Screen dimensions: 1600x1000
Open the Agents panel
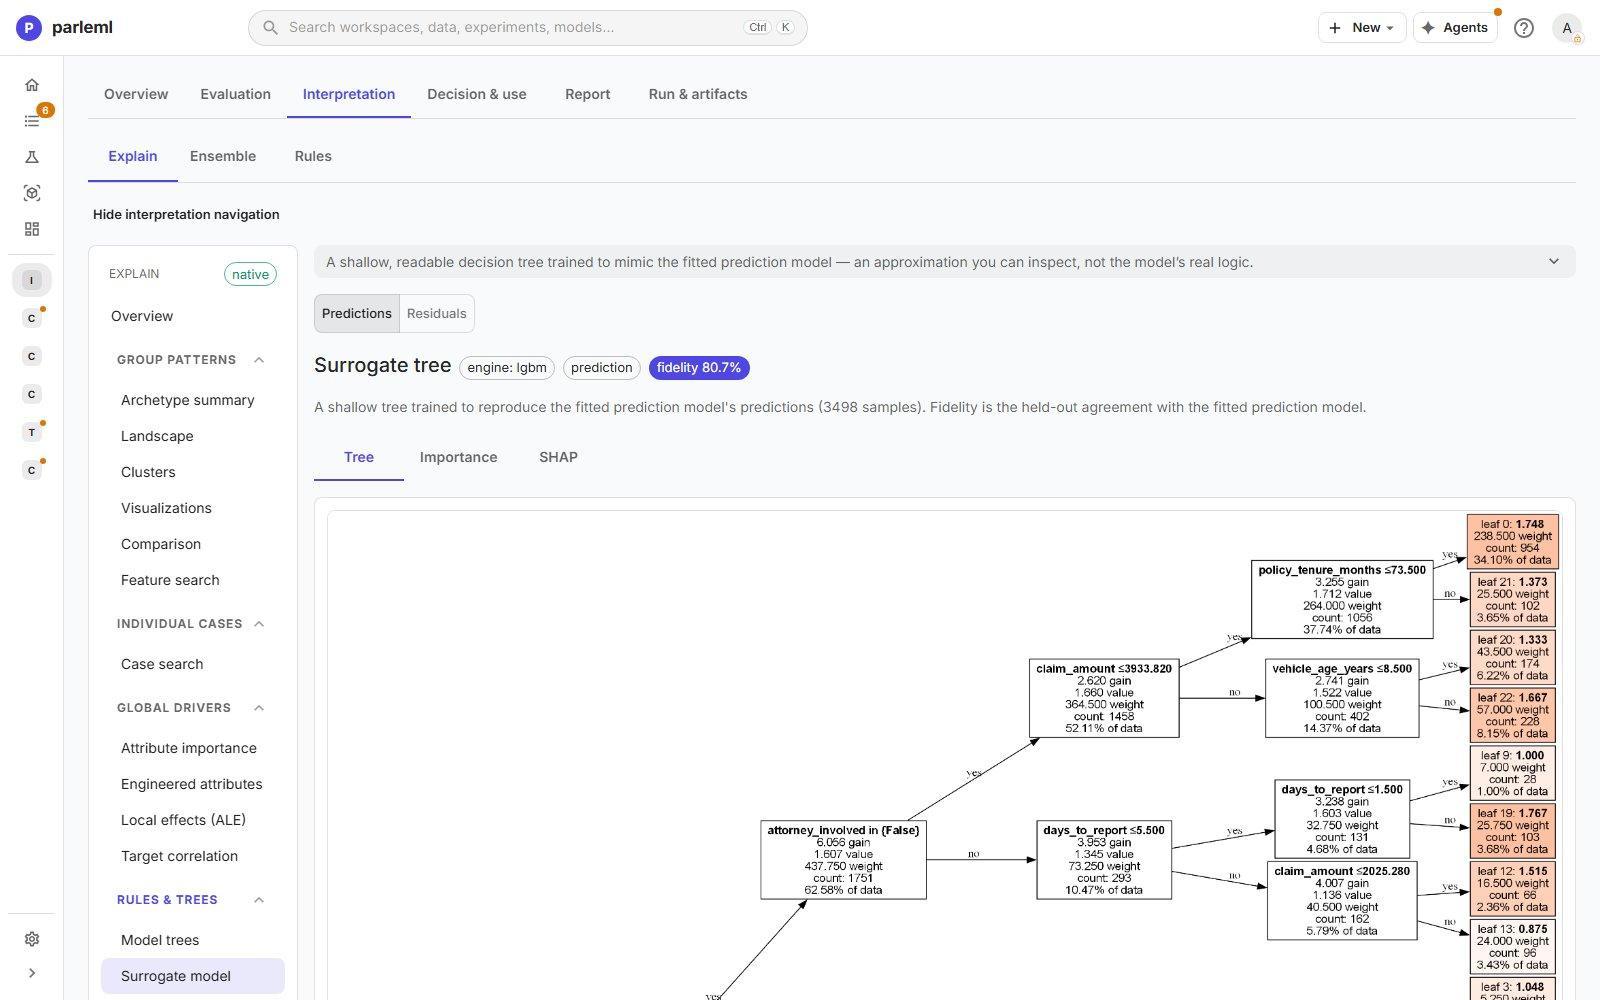[x=1455, y=28]
